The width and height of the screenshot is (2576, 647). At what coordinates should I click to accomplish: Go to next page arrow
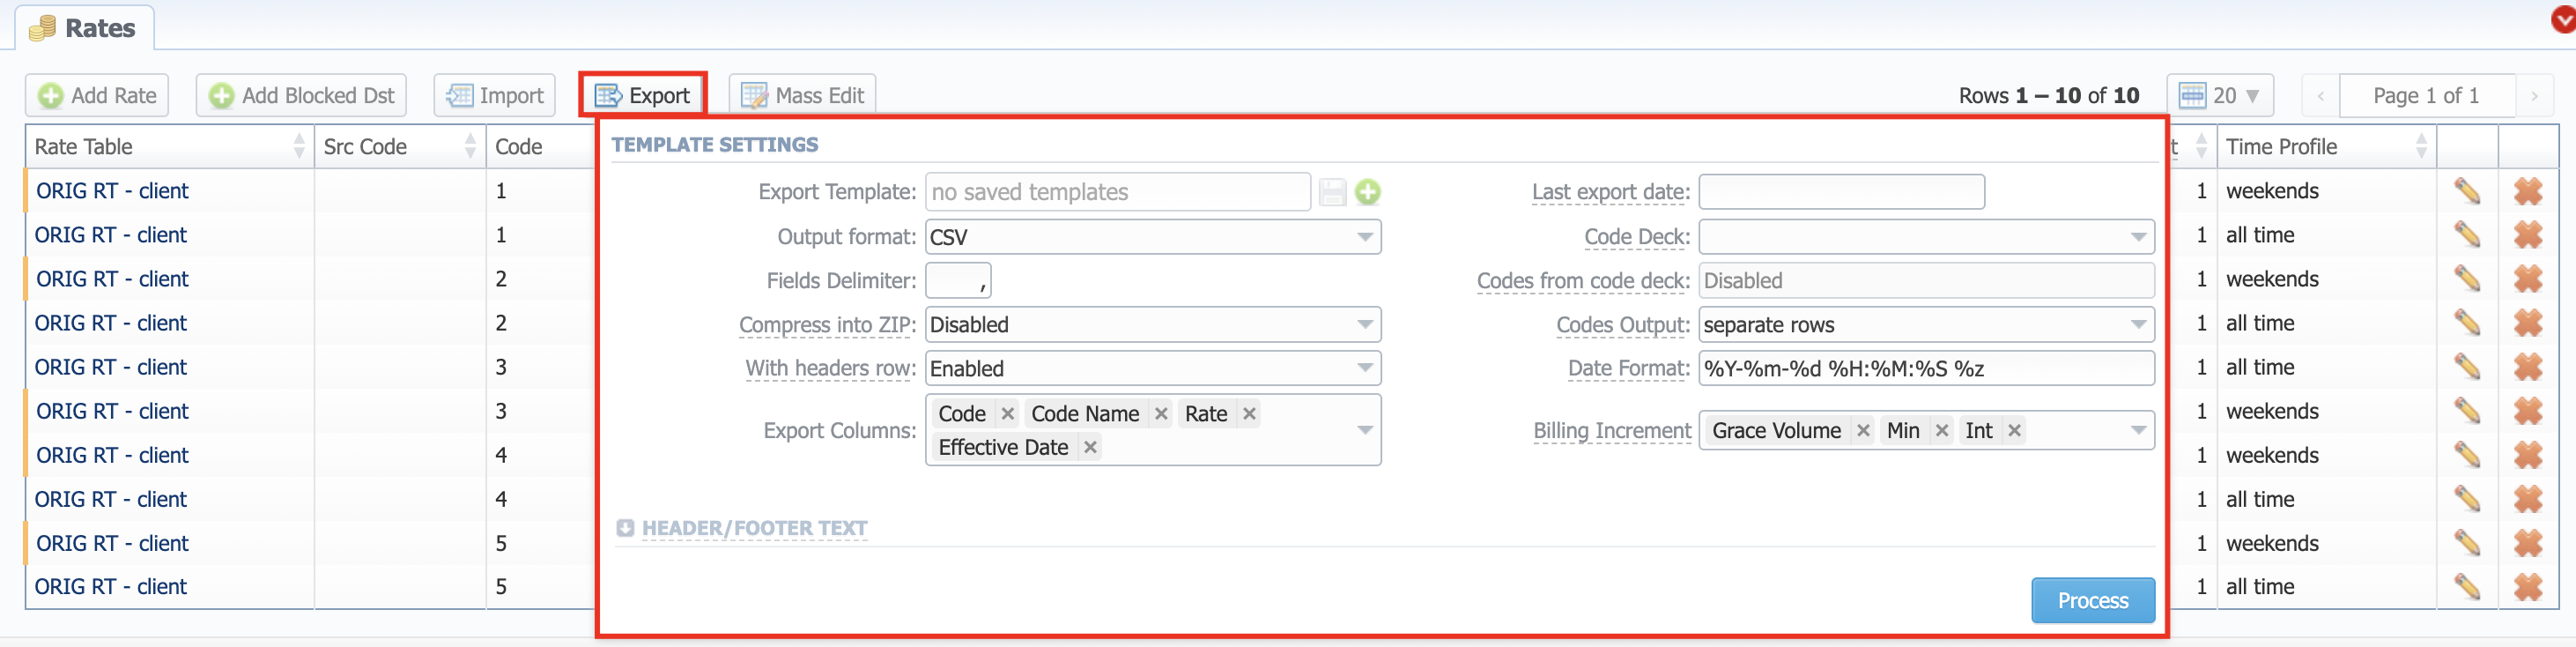2534,96
